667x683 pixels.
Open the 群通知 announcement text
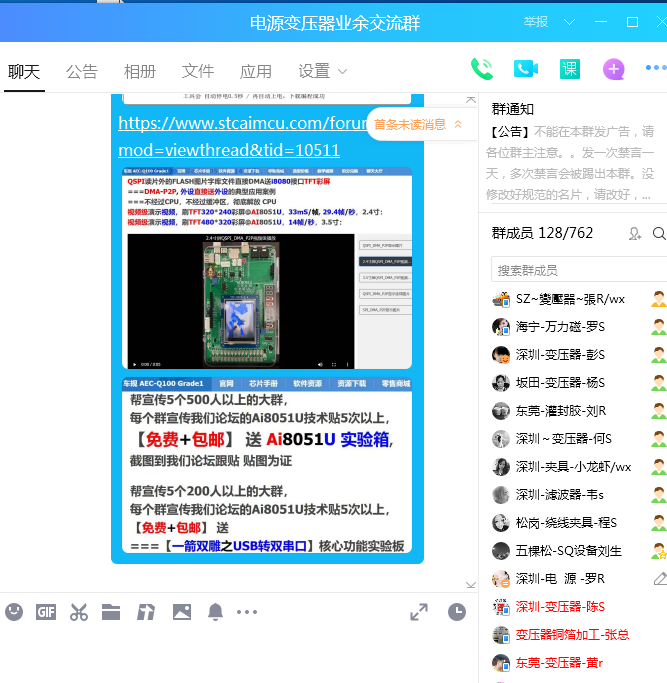click(570, 163)
